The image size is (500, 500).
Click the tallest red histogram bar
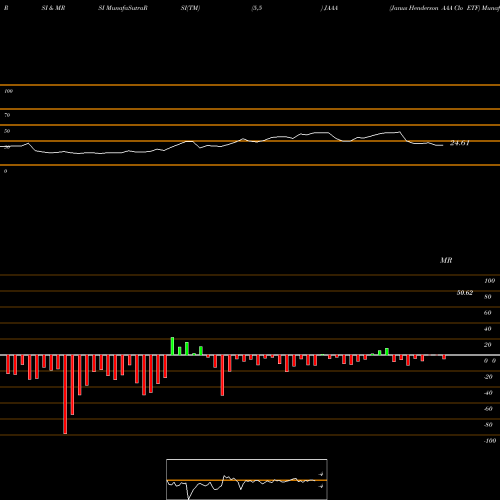coord(65,394)
